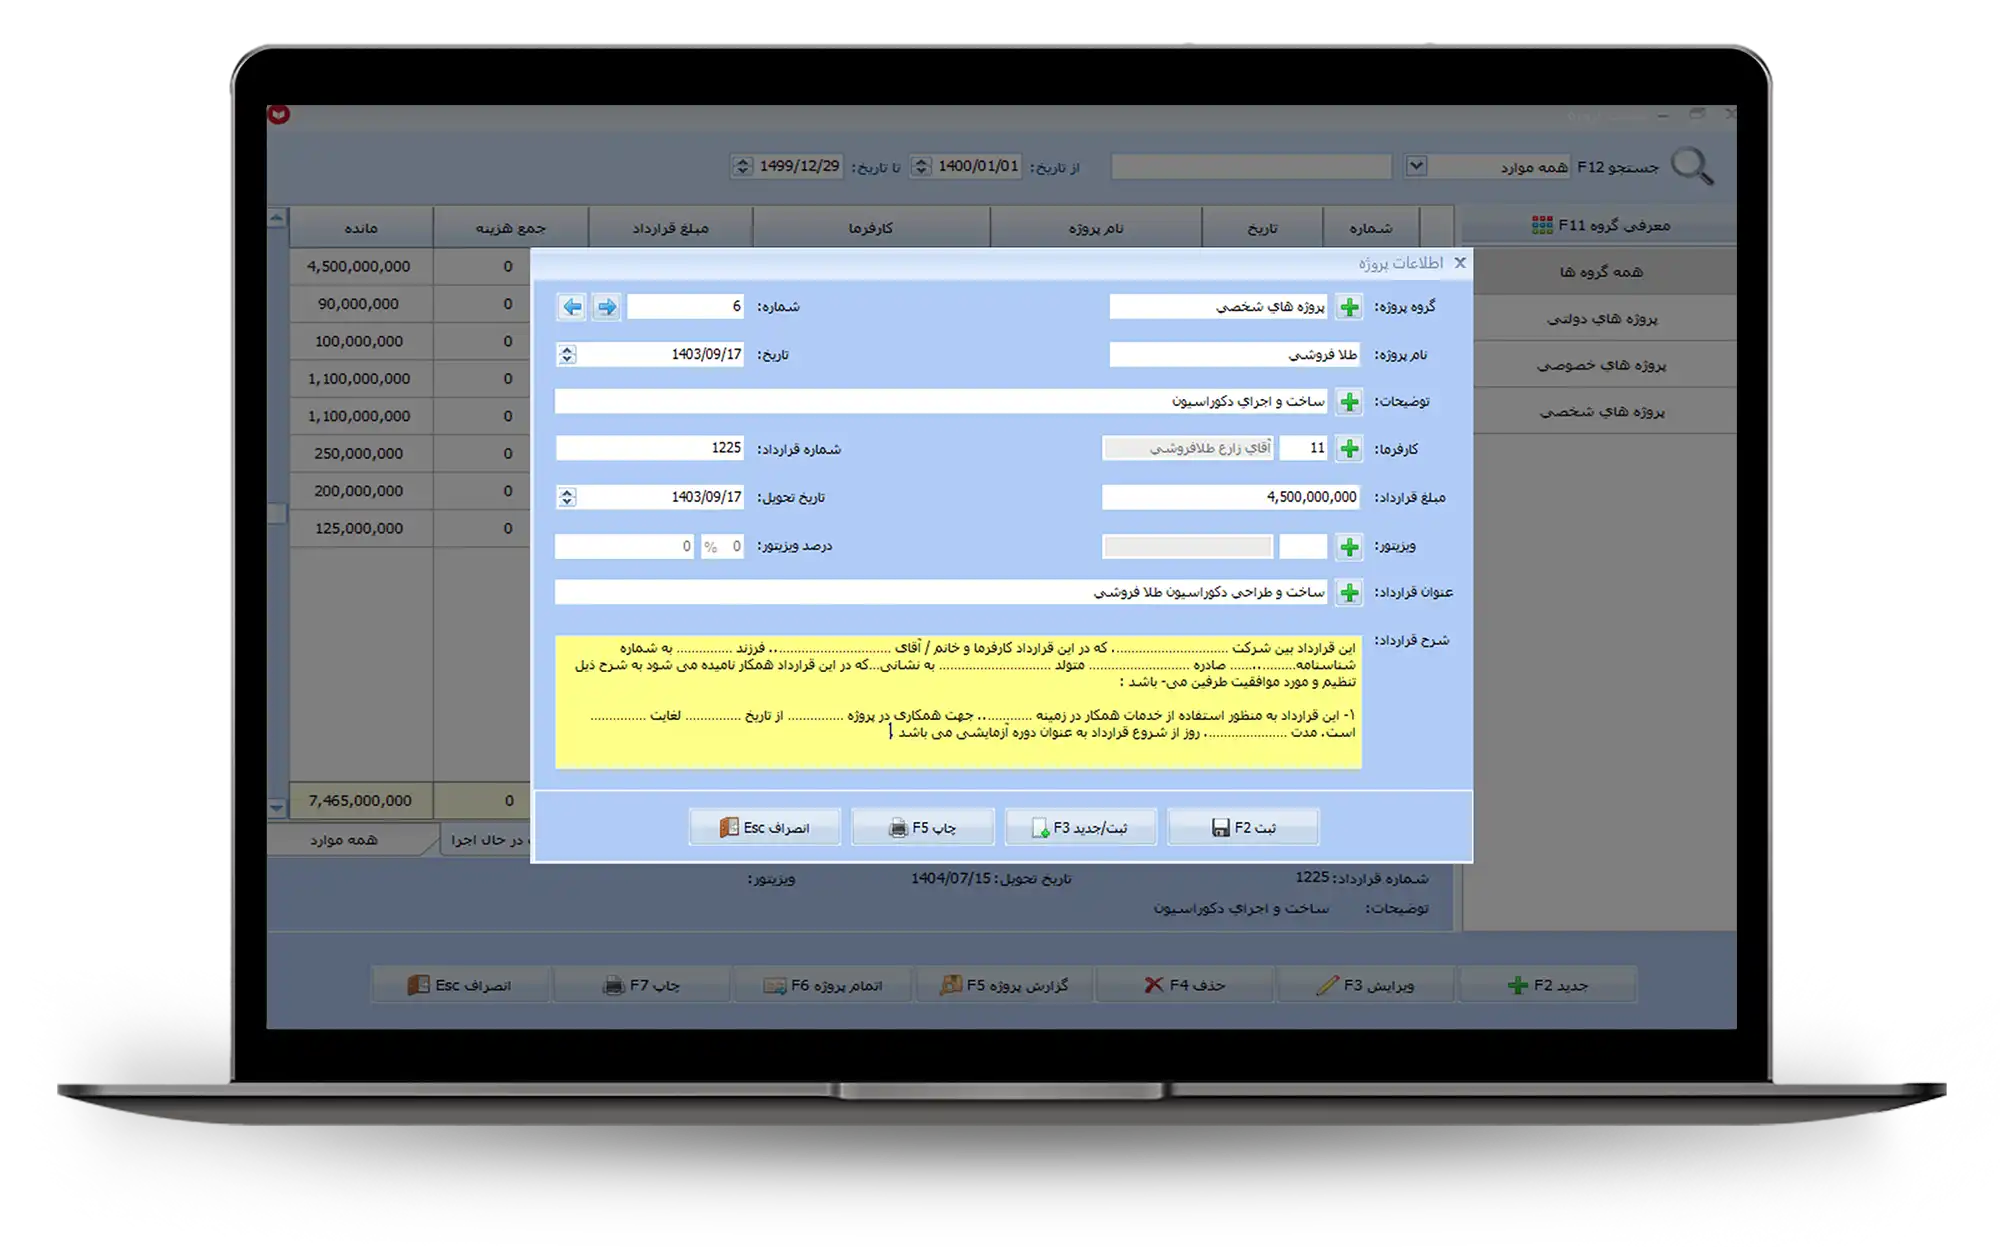The height and width of the screenshot is (1247, 2000).
Task: Click the green plus beside contract title
Action: [1349, 593]
